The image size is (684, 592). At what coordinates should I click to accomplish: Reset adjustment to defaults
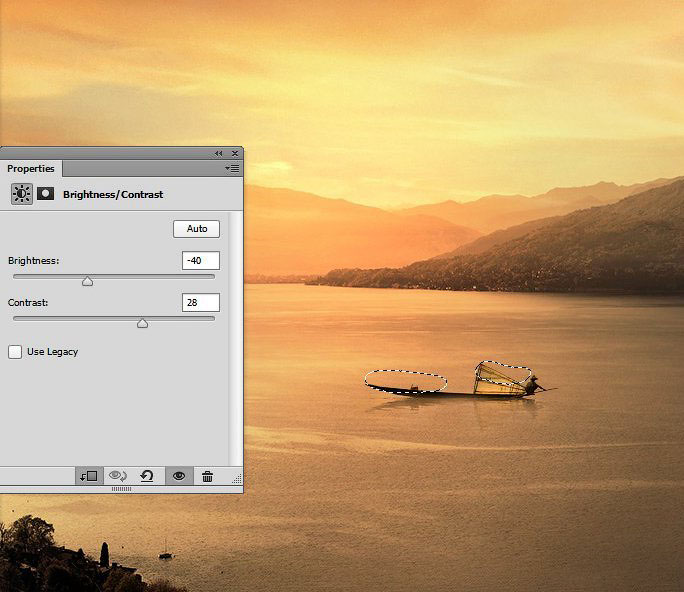(x=147, y=476)
